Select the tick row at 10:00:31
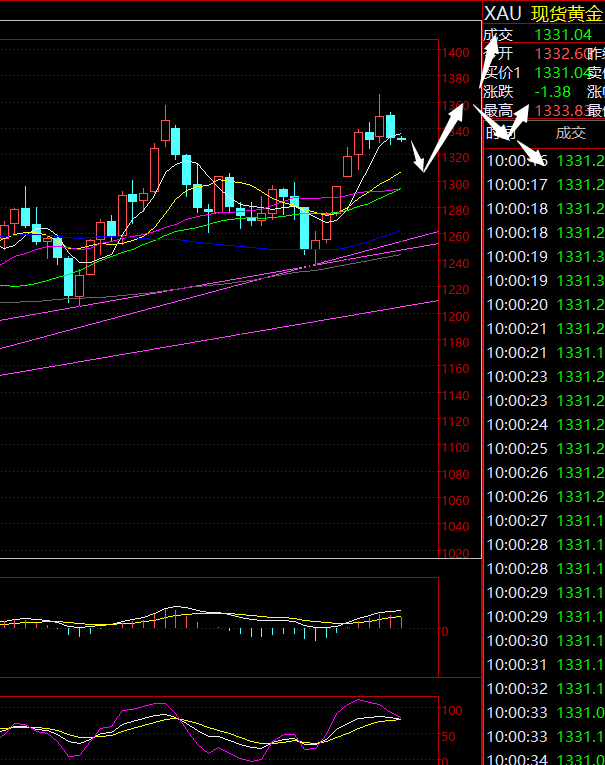This screenshot has height=765, width=605. click(x=545, y=665)
